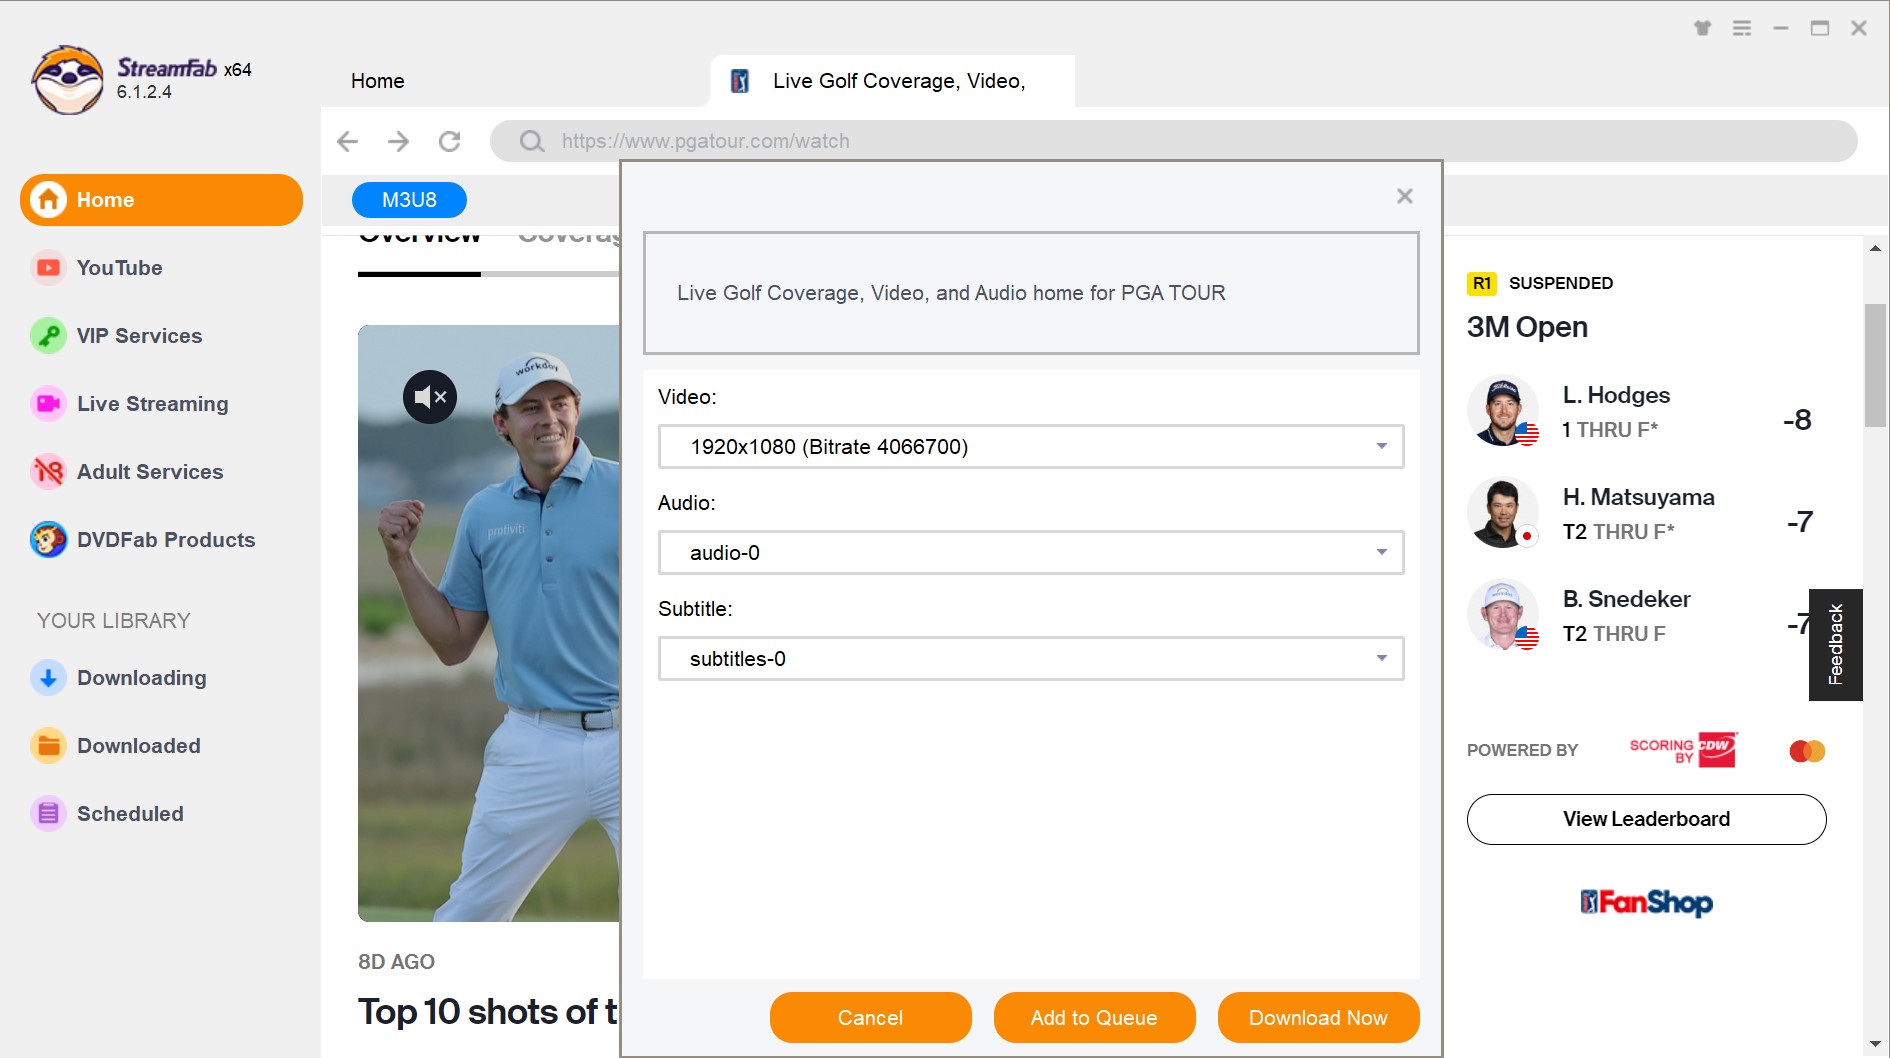Viewport: 1890px width, 1058px height.
Task: Click the page vertical scrollbar thumb
Action: (1875, 365)
